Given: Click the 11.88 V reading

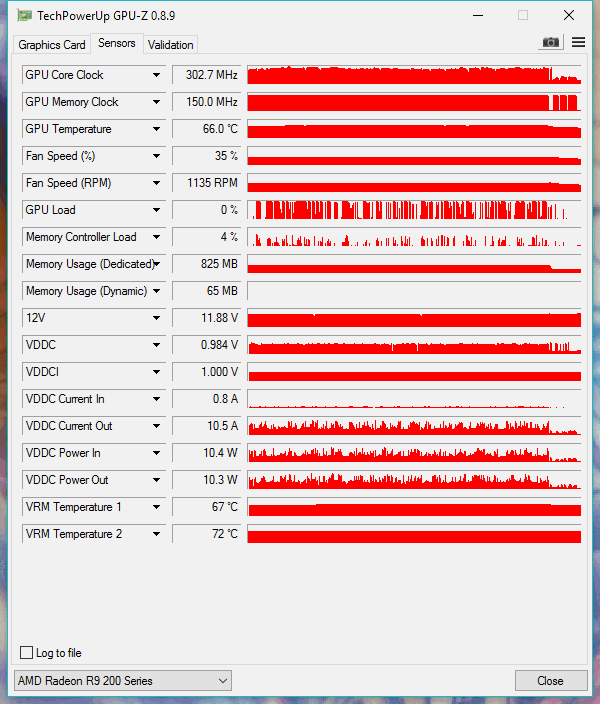Looking at the screenshot, I should (x=207, y=318).
